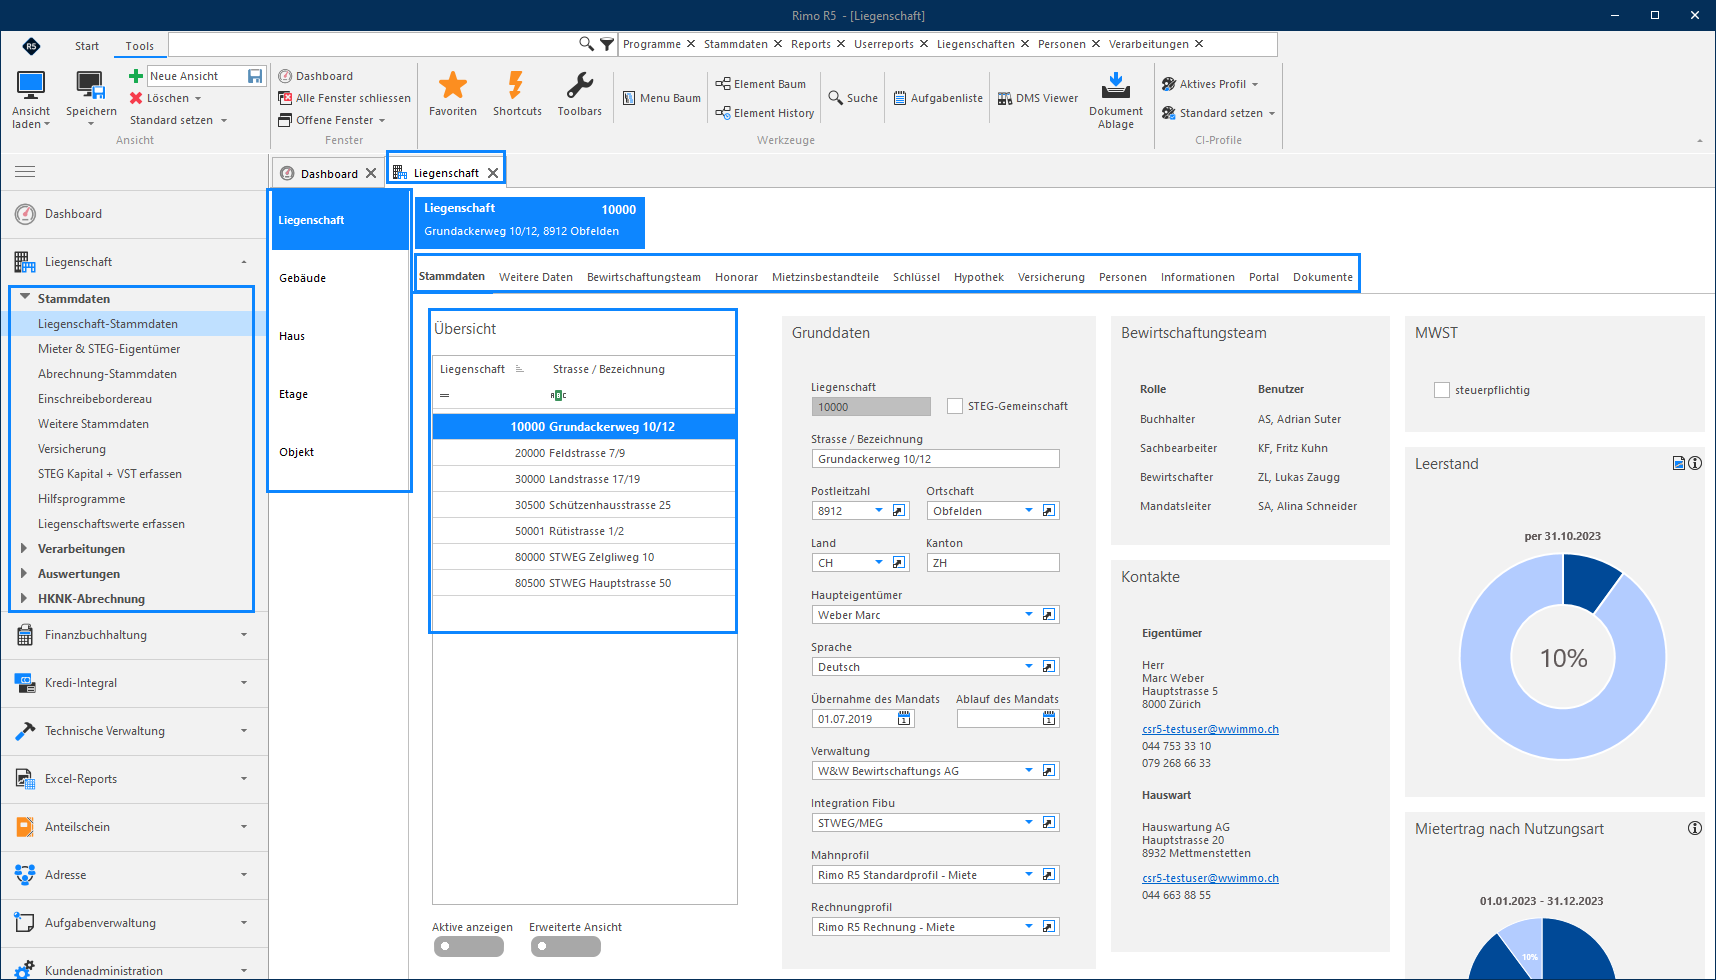Click the Suche magnifier tool
Image resolution: width=1716 pixels, height=980 pixels.
tap(853, 98)
